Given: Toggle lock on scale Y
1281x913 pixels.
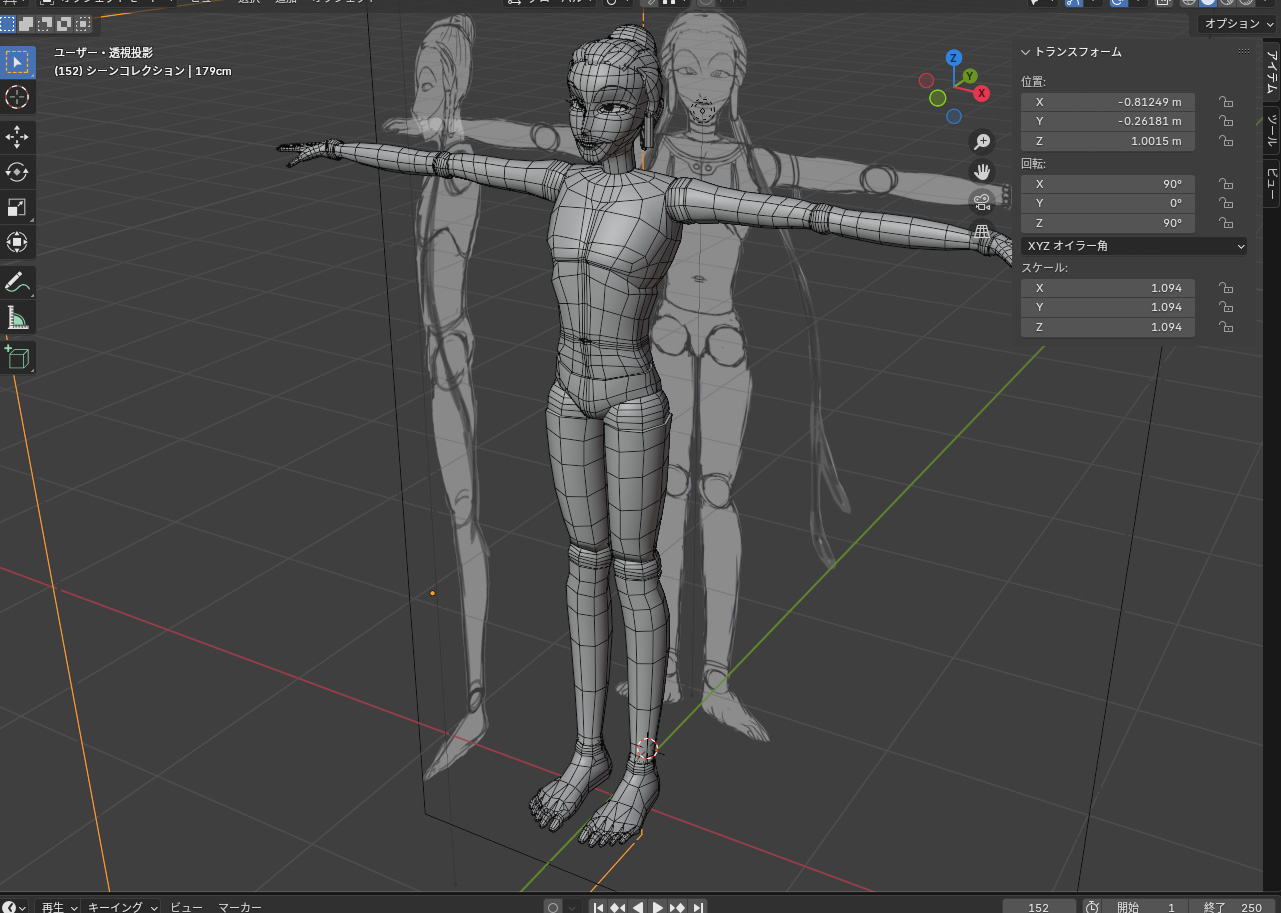Looking at the screenshot, I should (1225, 307).
